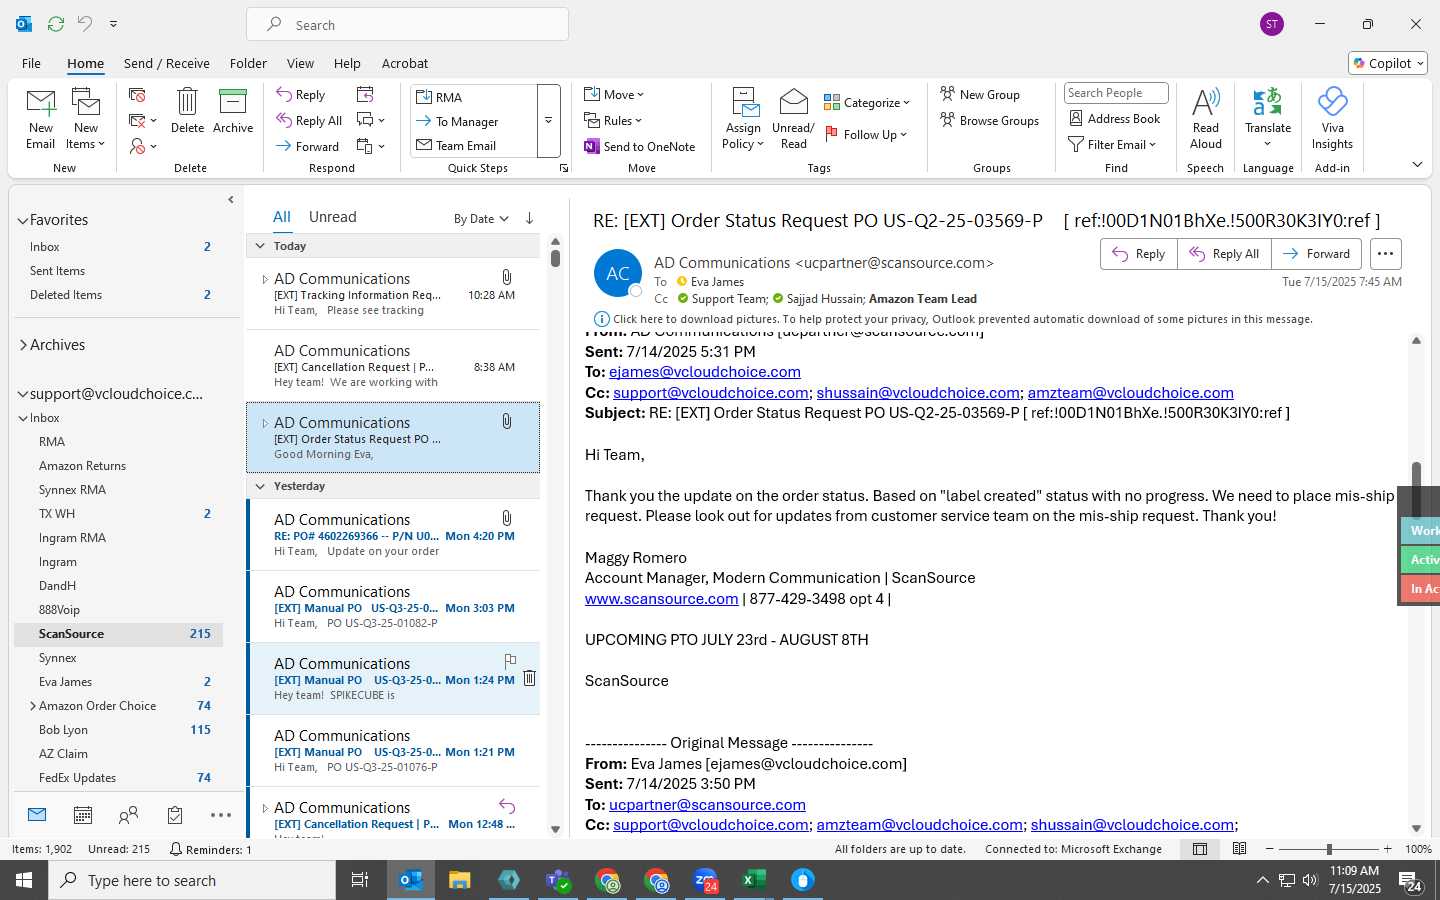
Task: Open File Explorer from the taskbar
Action: (460, 880)
